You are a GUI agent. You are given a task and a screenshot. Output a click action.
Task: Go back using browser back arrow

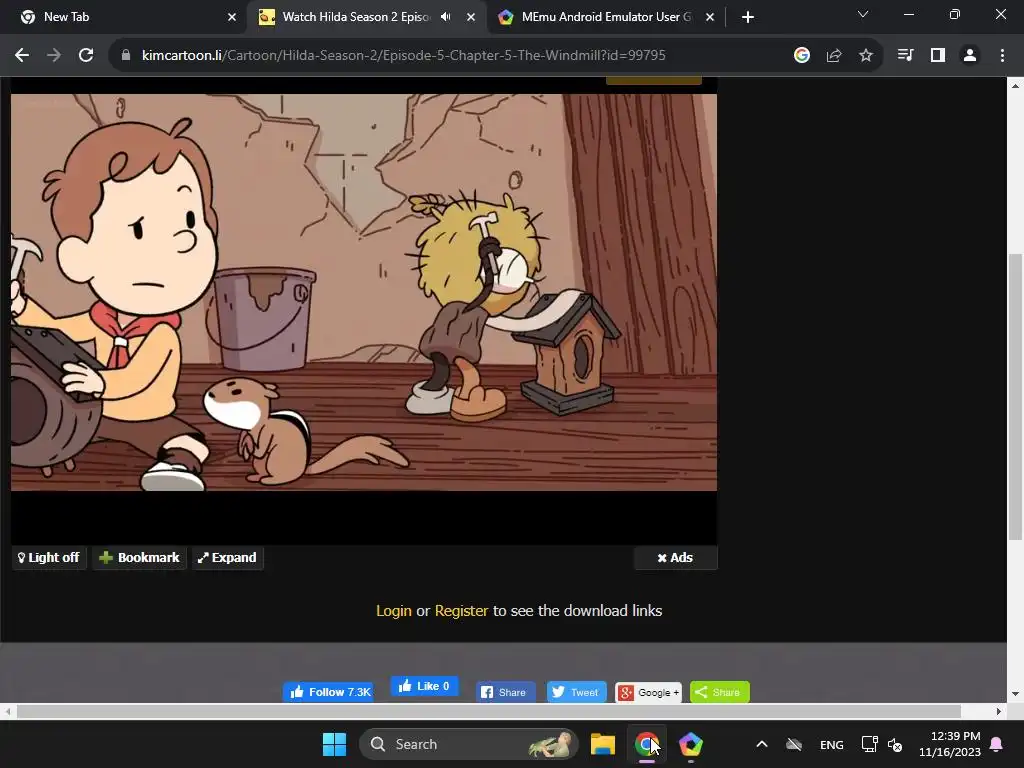(22, 56)
